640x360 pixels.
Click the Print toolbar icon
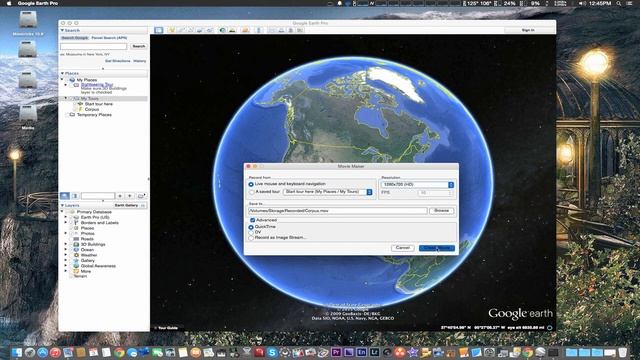coord(281,30)
